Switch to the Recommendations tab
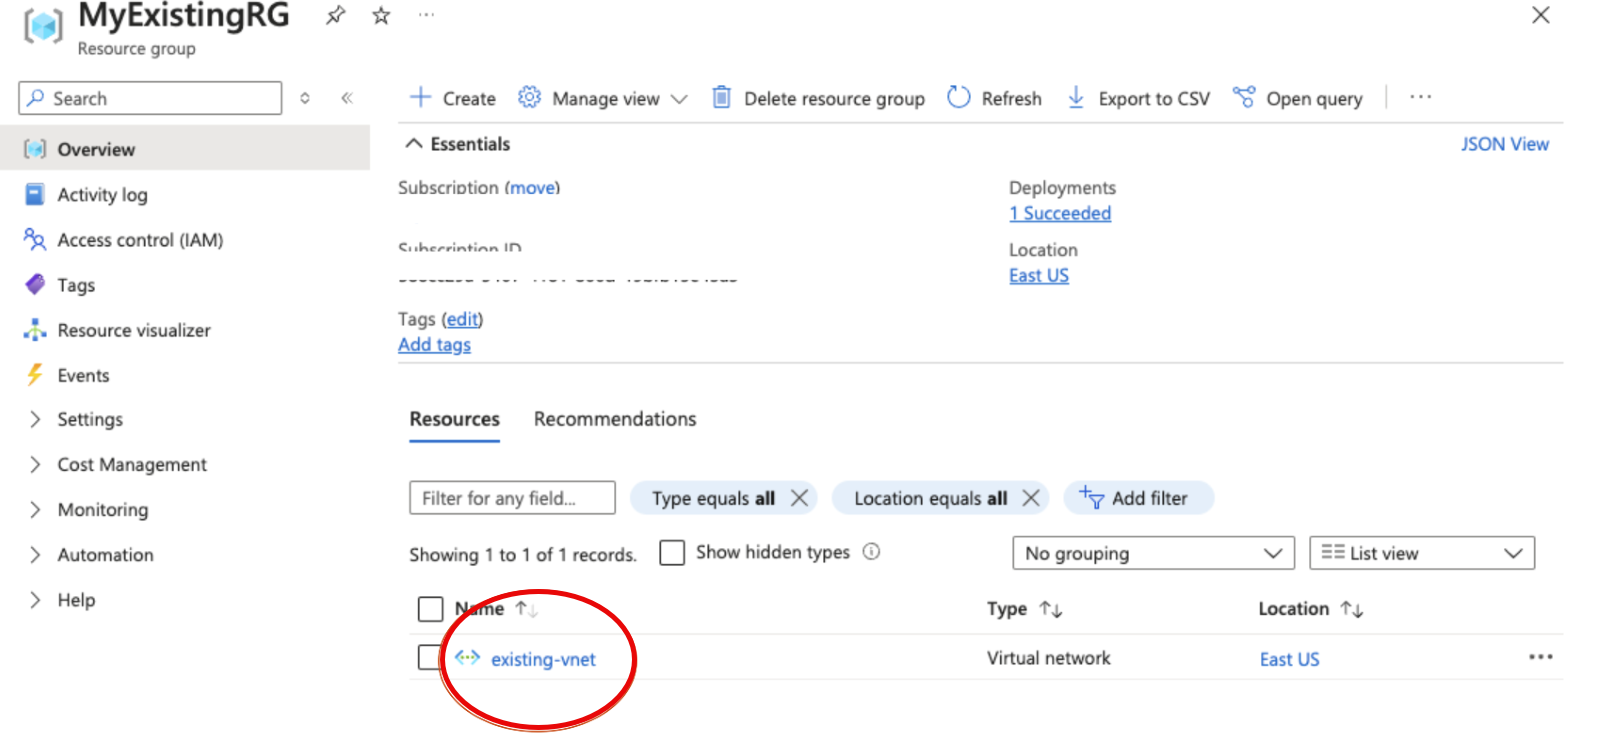This screenshot has width=1600, height=744. 614,419
